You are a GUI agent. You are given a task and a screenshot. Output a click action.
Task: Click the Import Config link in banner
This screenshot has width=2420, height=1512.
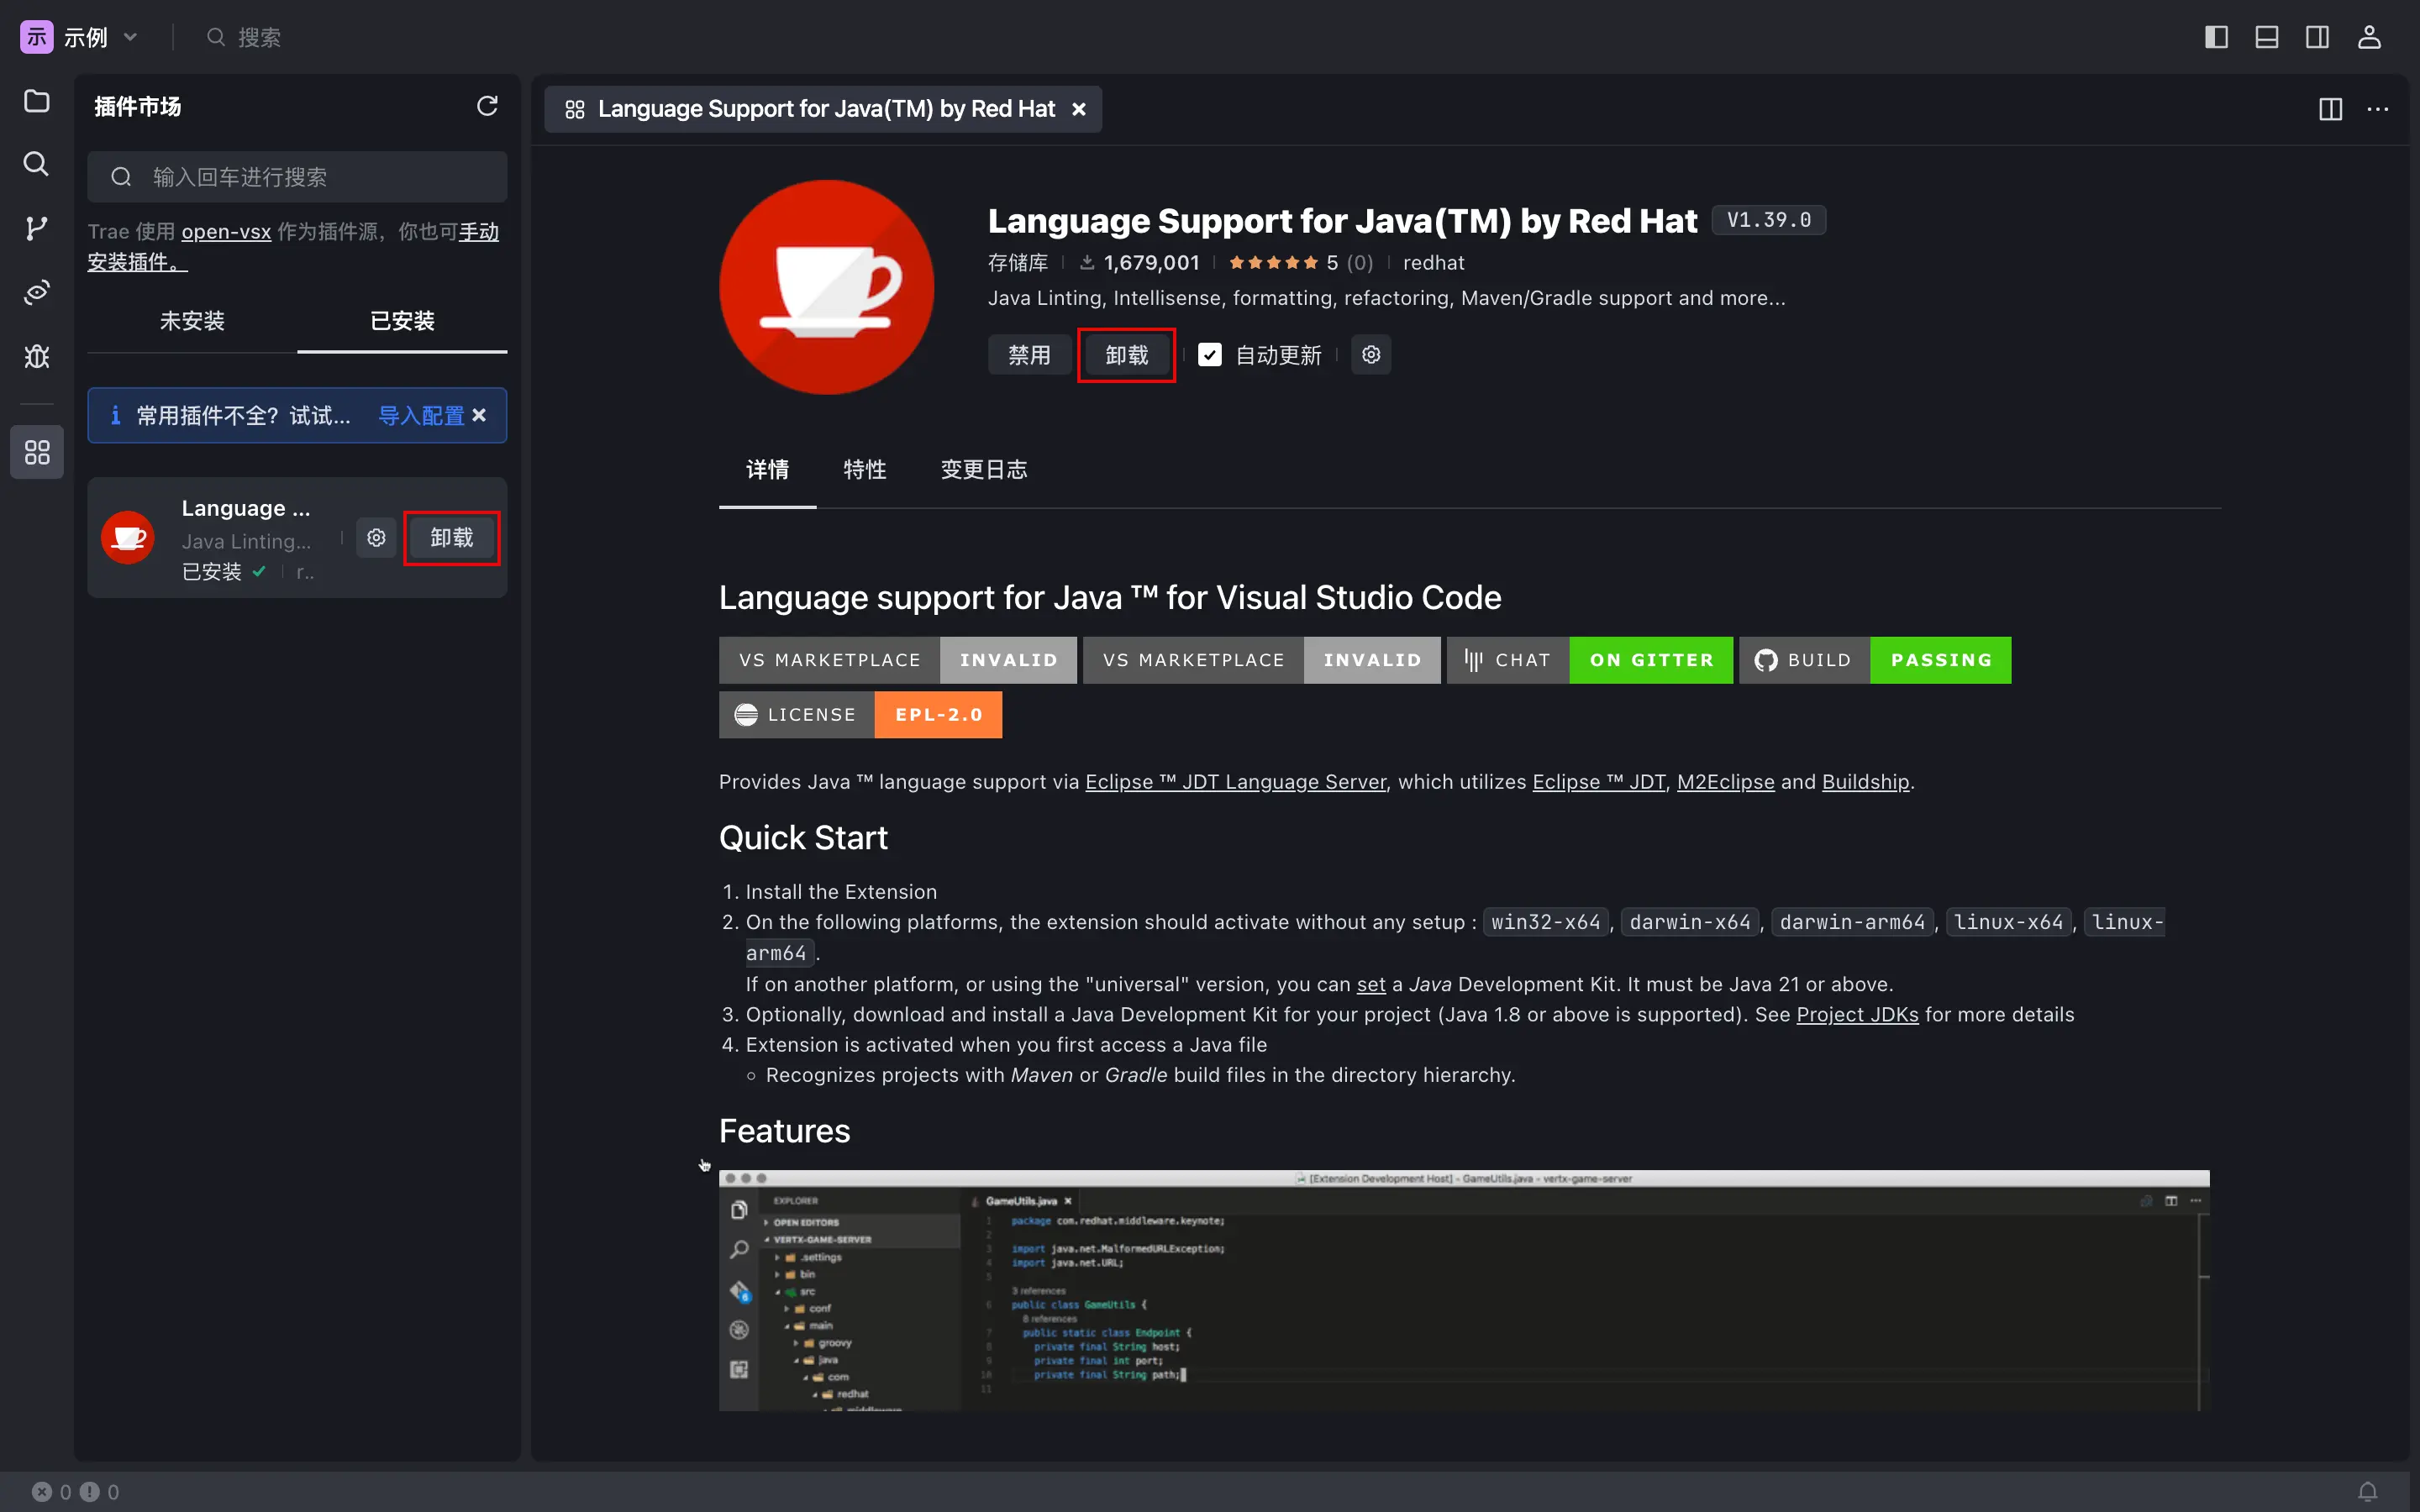[421, 415]
